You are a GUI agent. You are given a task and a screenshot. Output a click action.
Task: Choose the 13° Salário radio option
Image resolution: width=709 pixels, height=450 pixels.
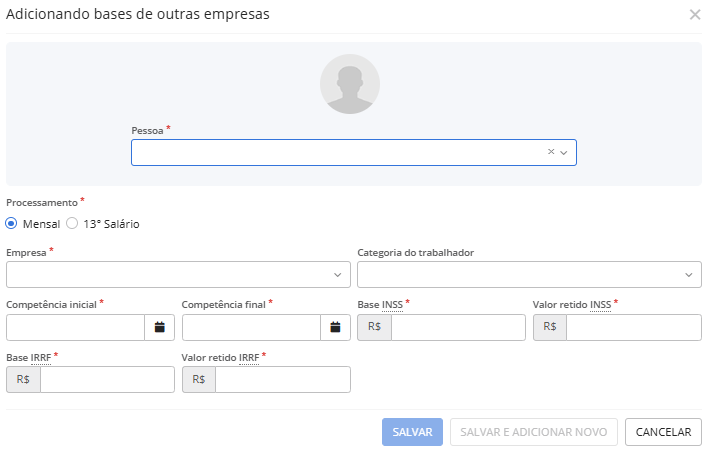point(72,224)
